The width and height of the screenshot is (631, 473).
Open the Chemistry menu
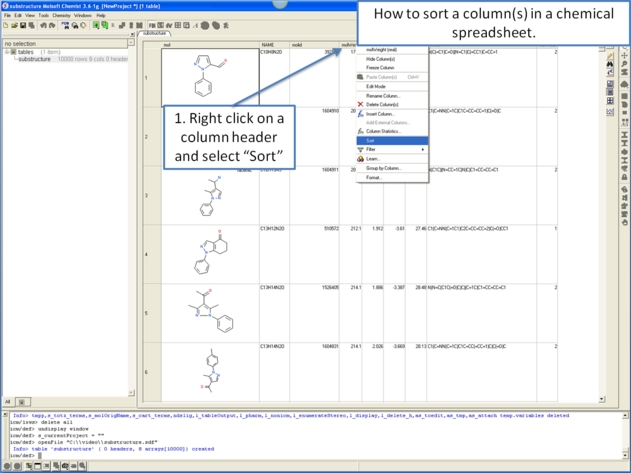(x=61, y=15)
